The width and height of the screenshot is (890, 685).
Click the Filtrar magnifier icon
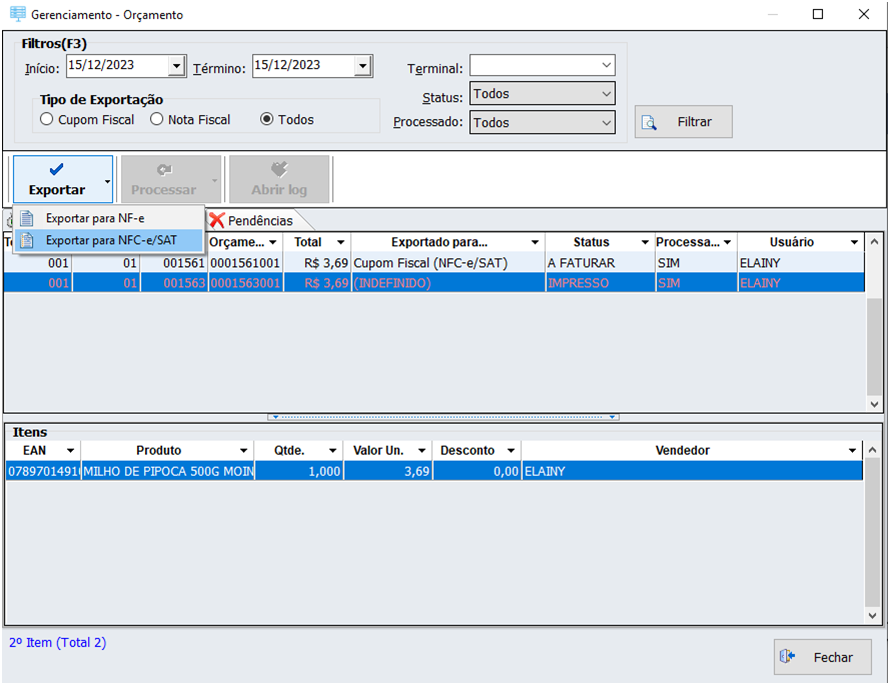649,122
